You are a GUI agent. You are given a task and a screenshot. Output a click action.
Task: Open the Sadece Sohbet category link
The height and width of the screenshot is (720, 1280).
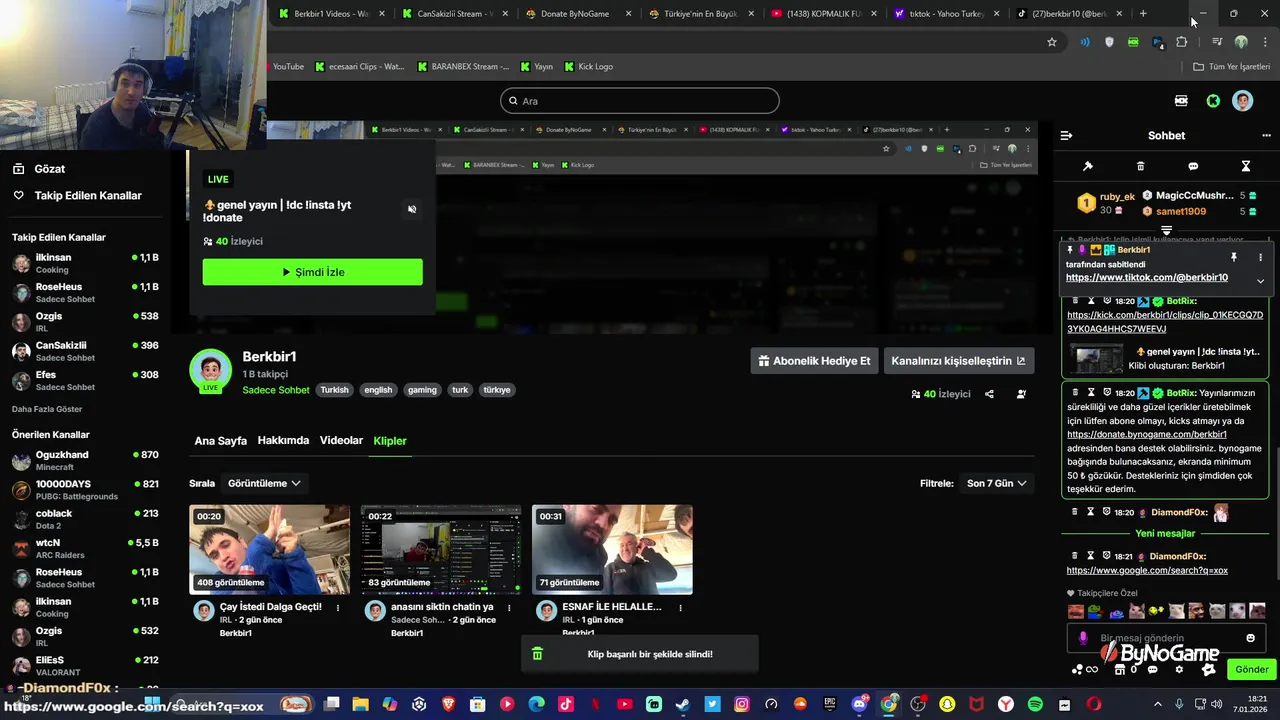tap(276, 390)
